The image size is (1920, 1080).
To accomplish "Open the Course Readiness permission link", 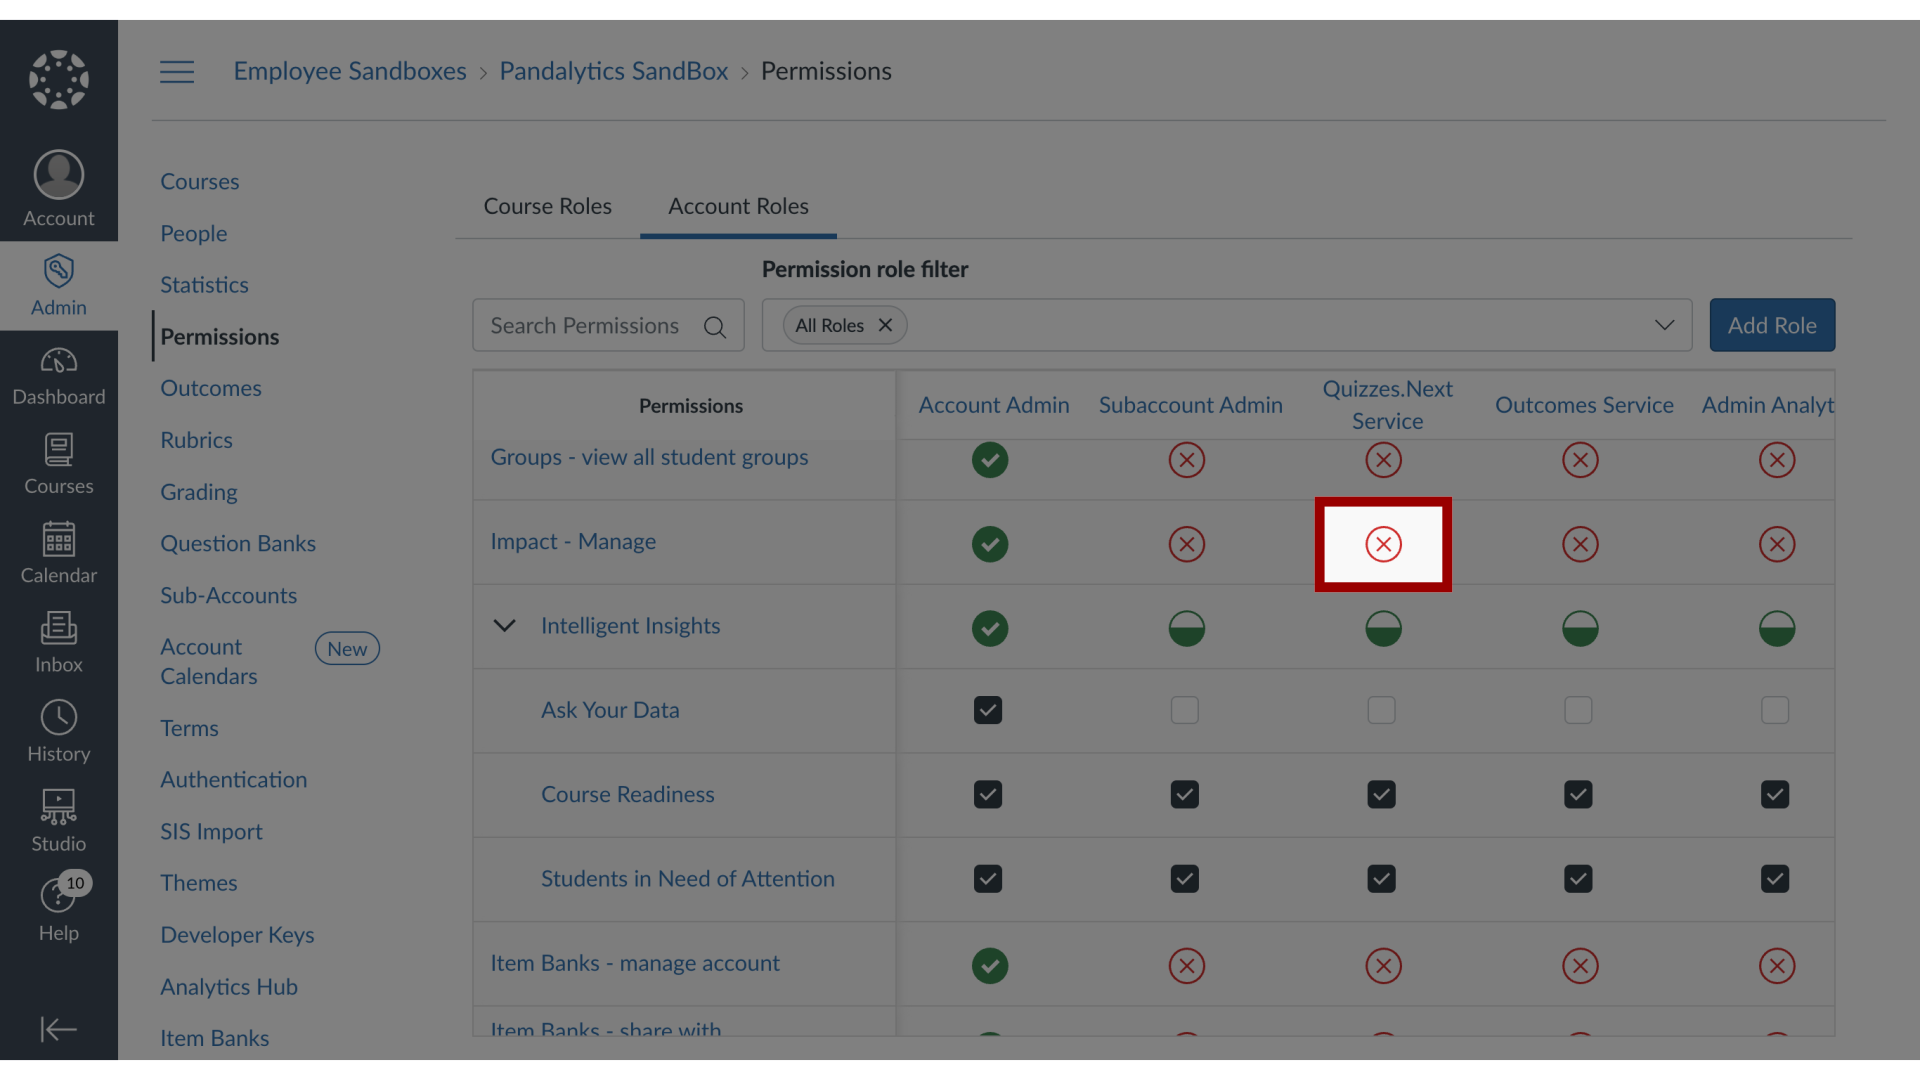I will [x=628, y=795].
